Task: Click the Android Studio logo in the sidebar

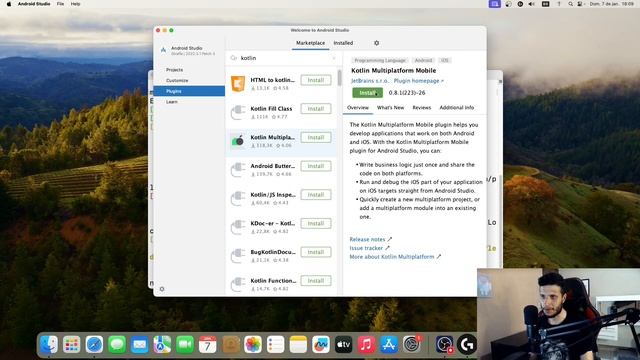Action: pos(163,50)
